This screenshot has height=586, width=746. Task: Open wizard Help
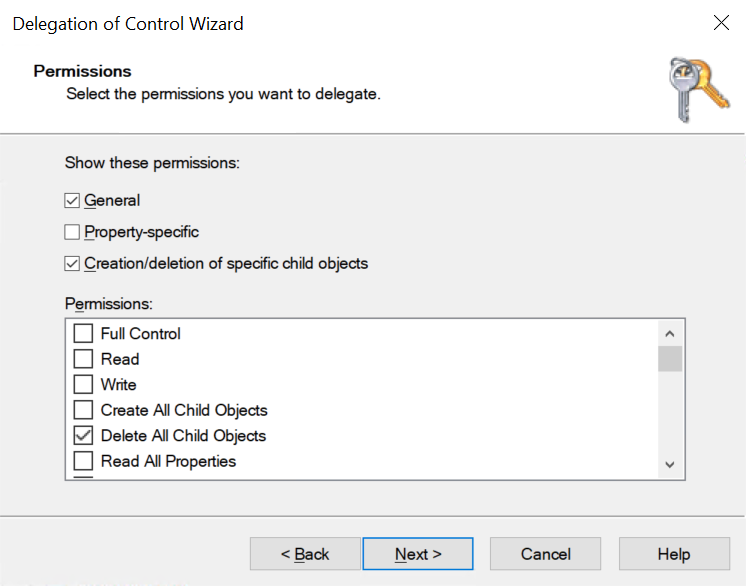coord(673,554)
